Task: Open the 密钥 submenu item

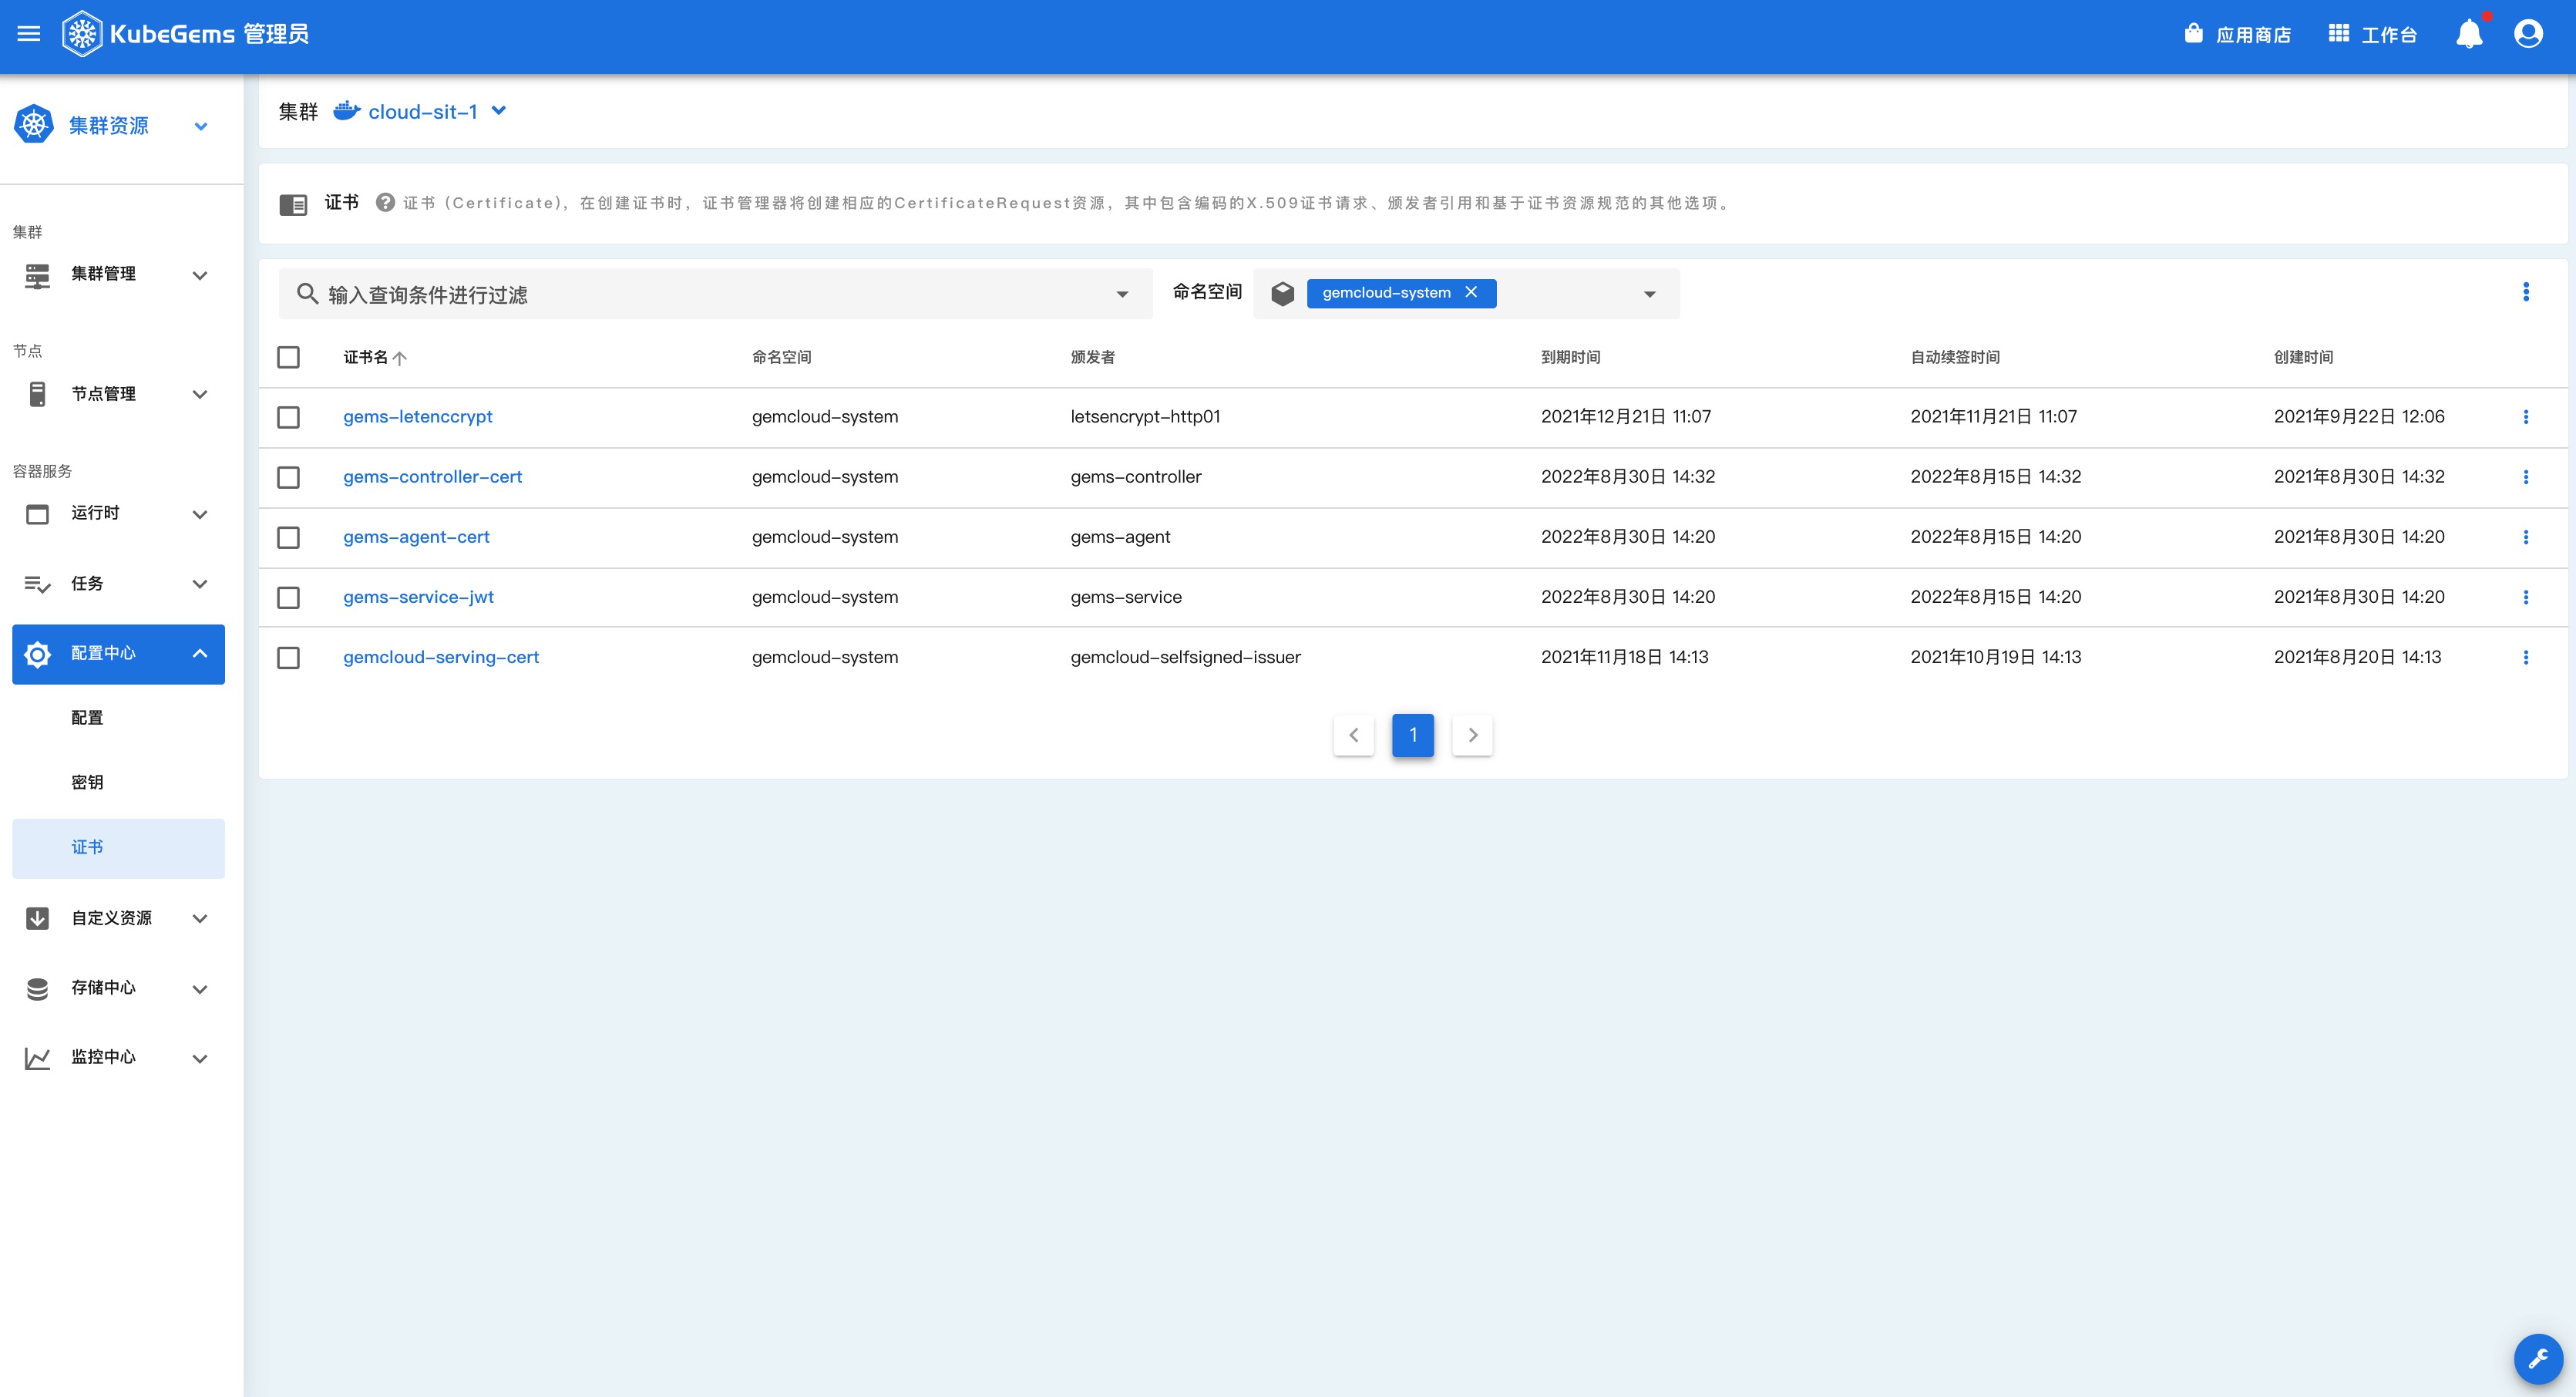Action: tap(118, 782)
